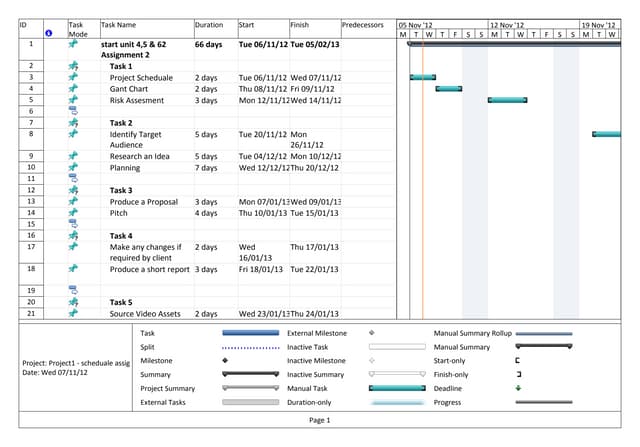Click the blue info indicator icon in the header
The width and height of the screenshot is (640, 447).
tap(48, 33)
